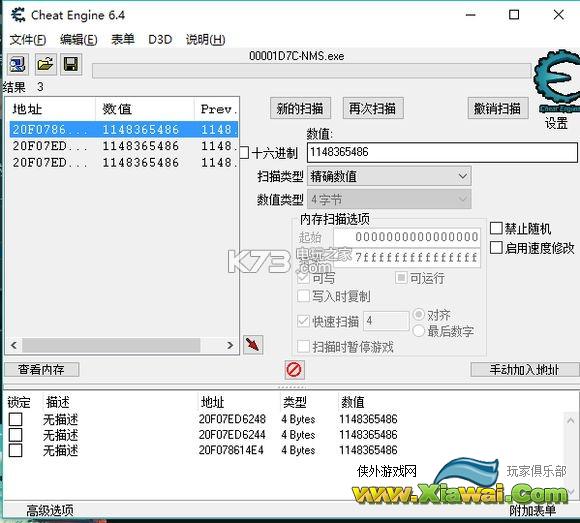Click the red arrow add-to-list icon
This screenshot has height=523, width=580.
[253, 345]
